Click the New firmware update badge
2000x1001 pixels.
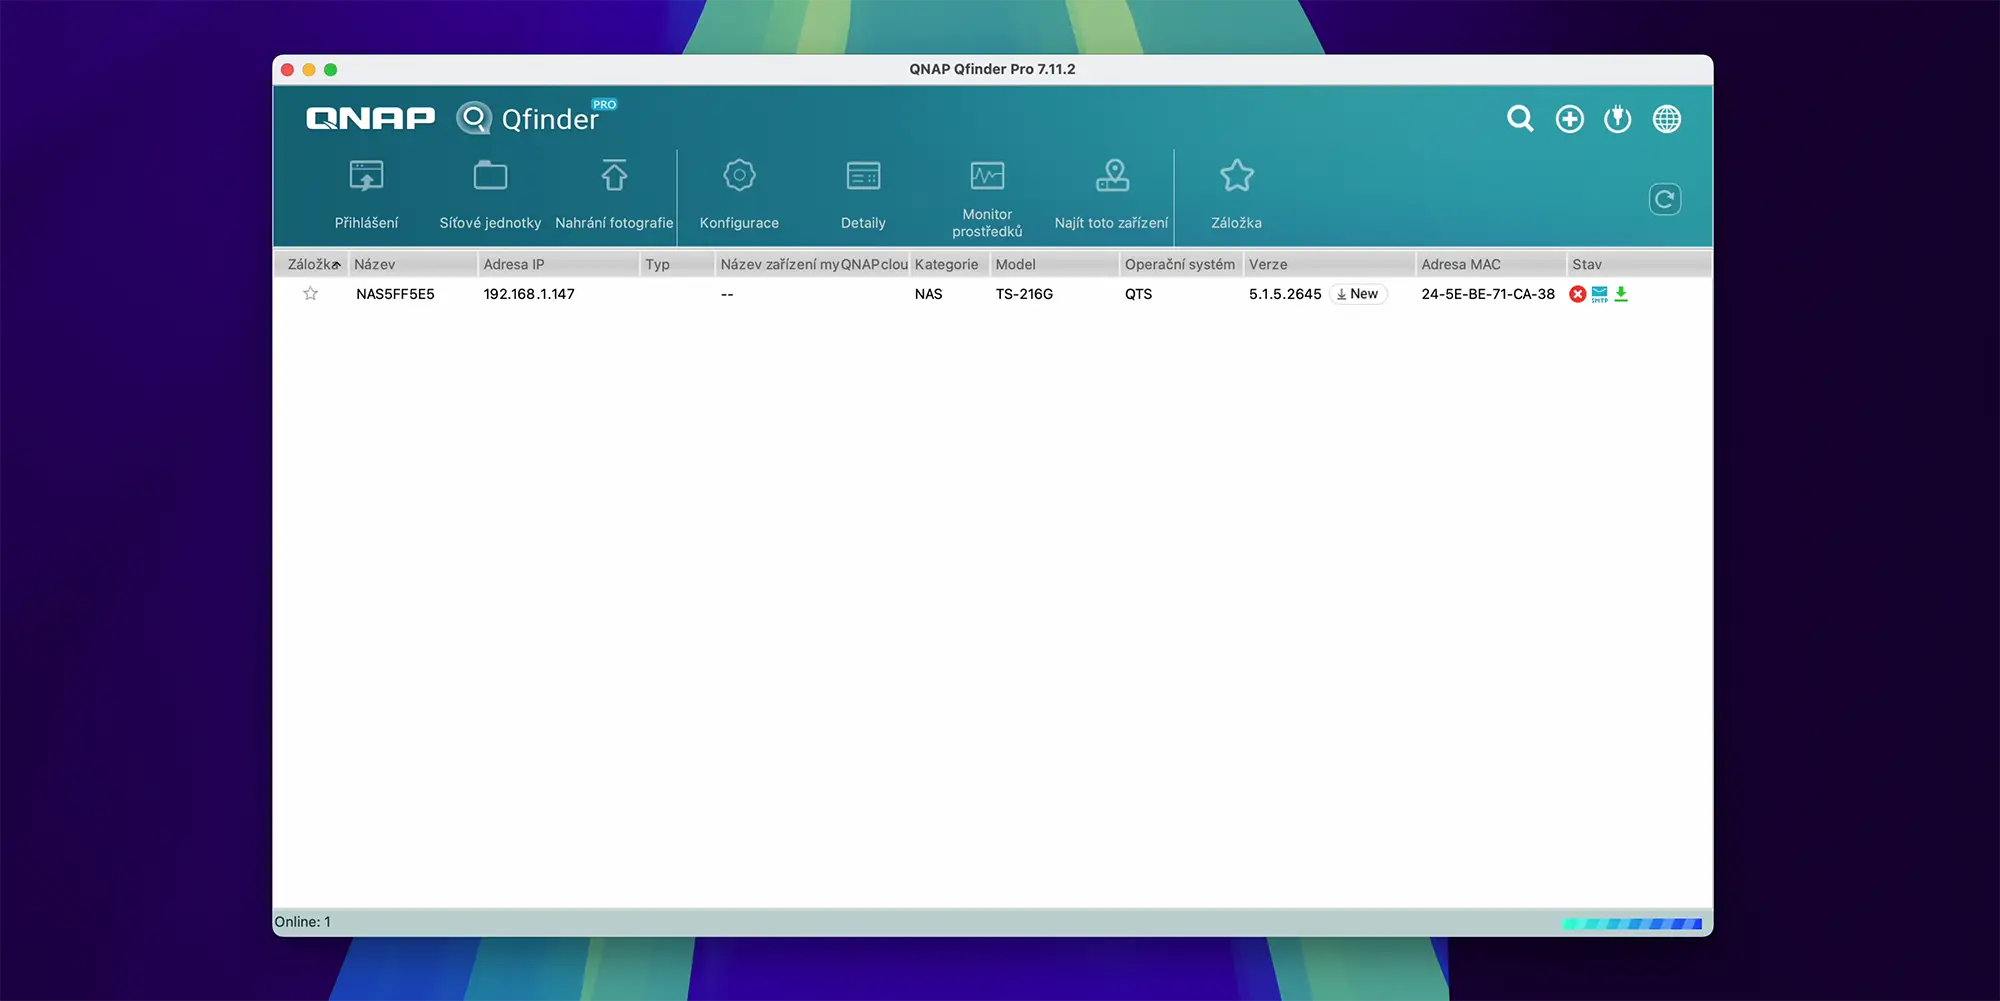[x=1358, y=294]
